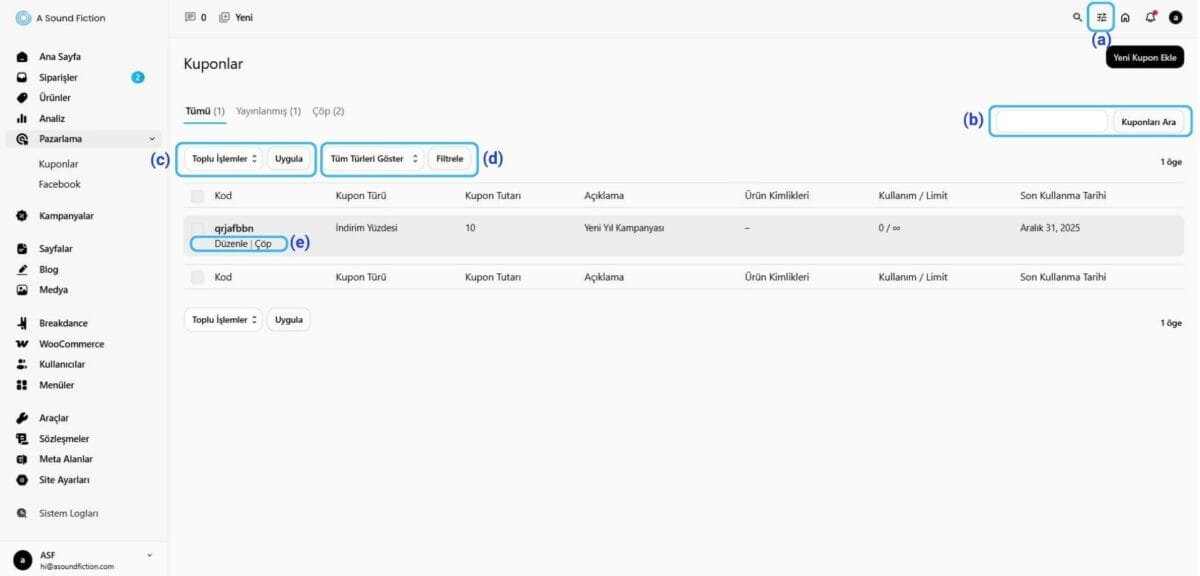Screen dimensions: 1200x576
Task: Click Düzenle link under qrjafbbn
Action: 231,244
